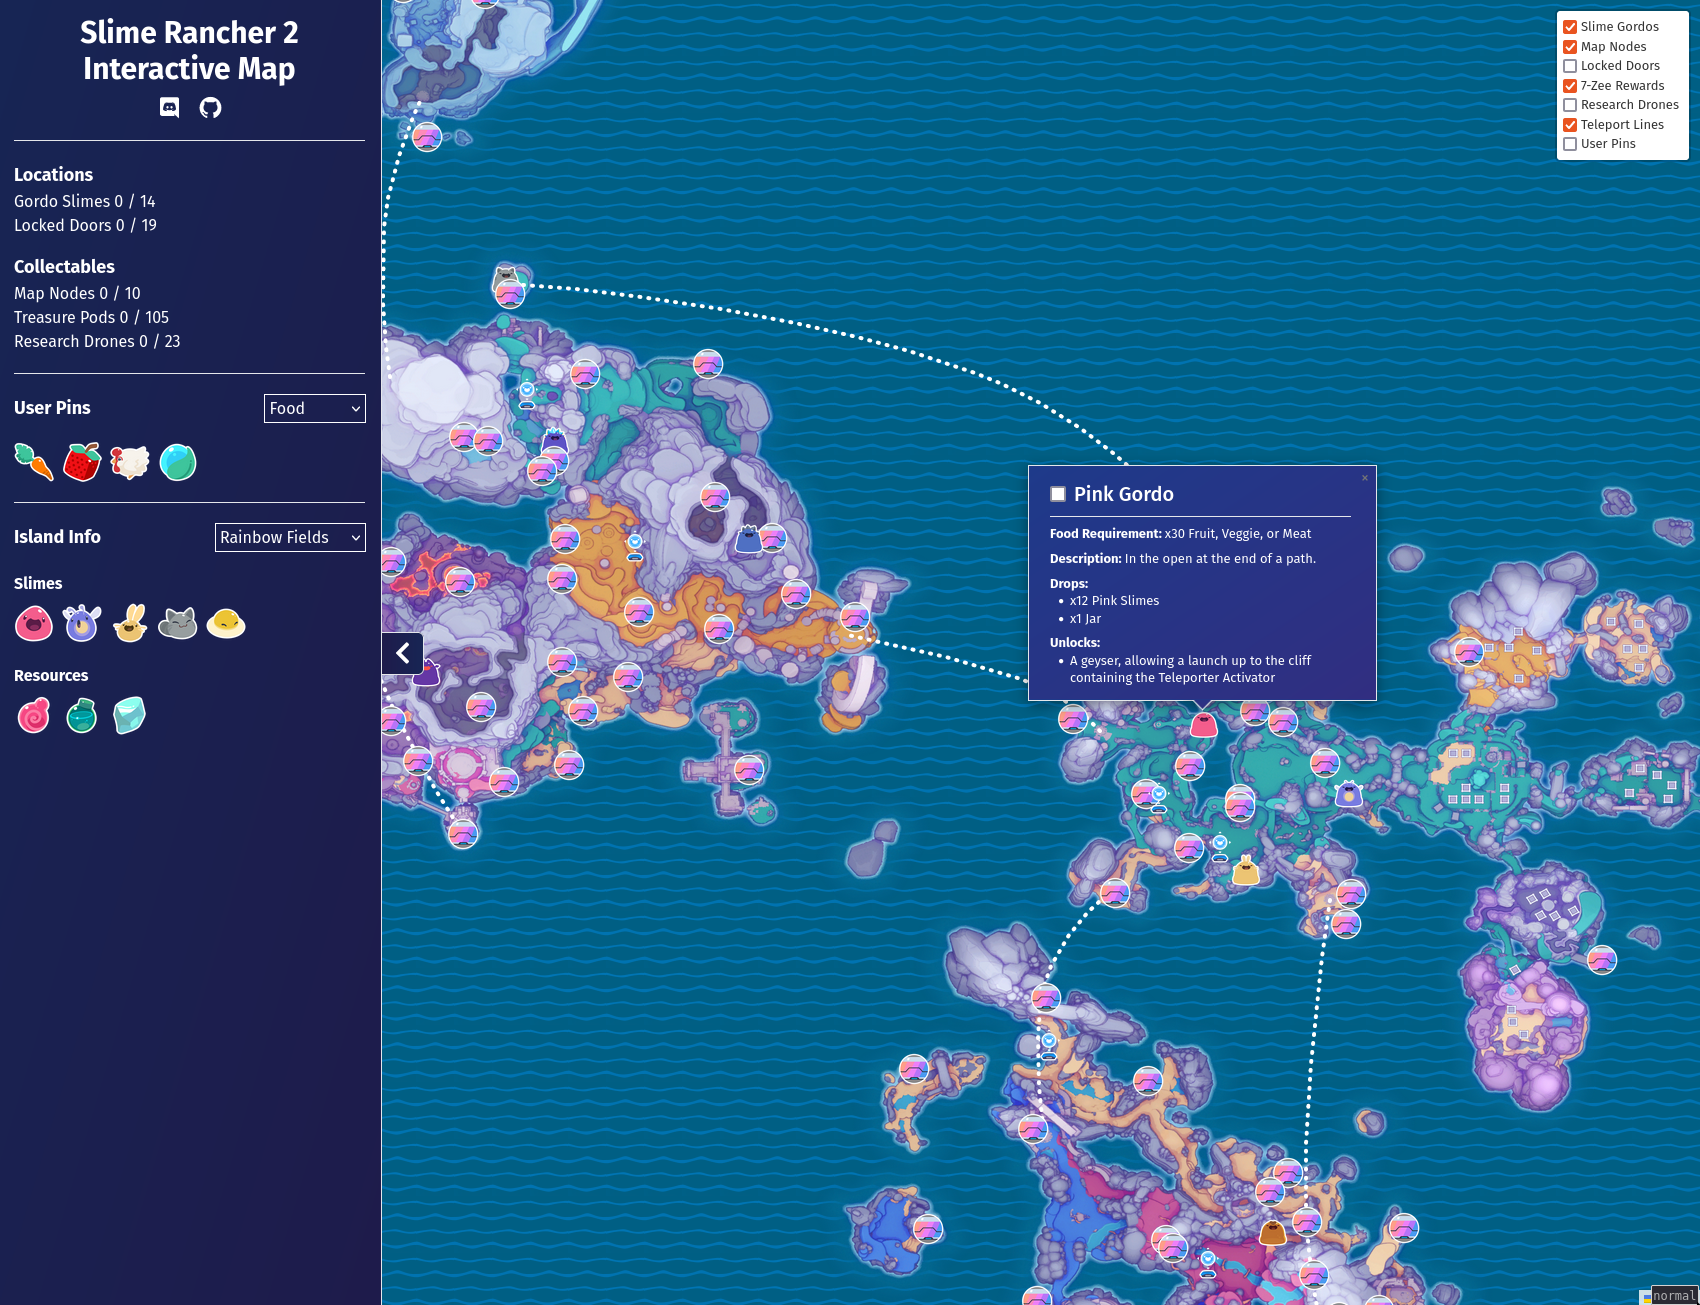Click the yellow chick slime icon
Image resolution: width=1700 pixels, height=1305 pixels.
(x=226, y=623)
